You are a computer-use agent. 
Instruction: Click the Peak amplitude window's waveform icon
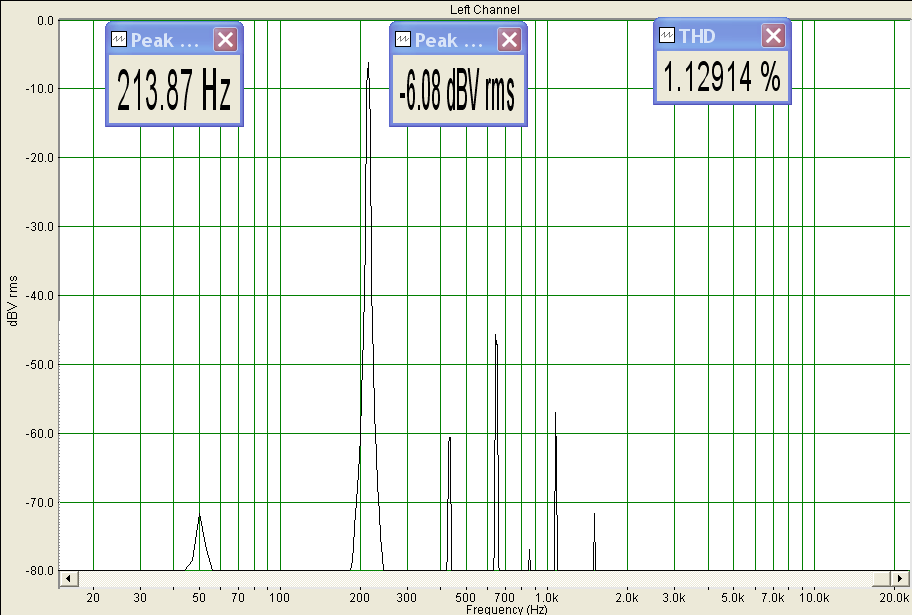402,39
